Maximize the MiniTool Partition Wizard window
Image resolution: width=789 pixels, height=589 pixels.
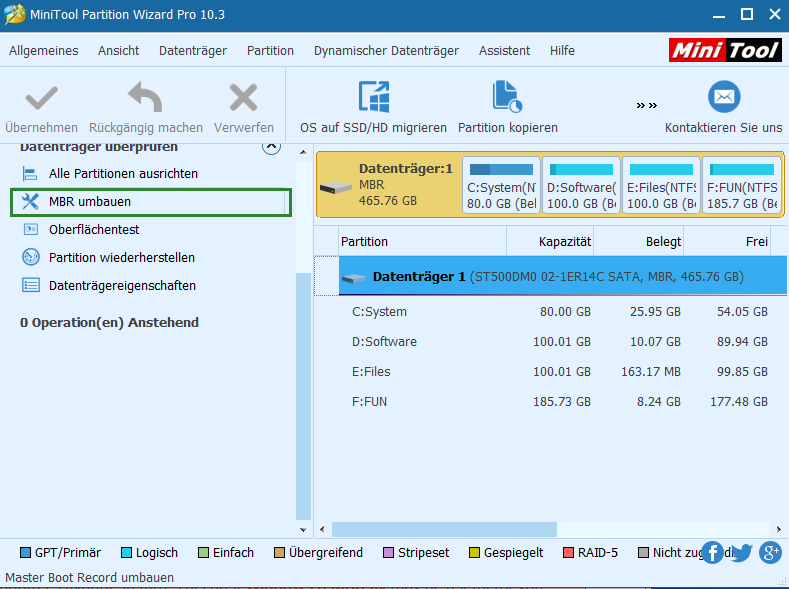click(747, 14)
